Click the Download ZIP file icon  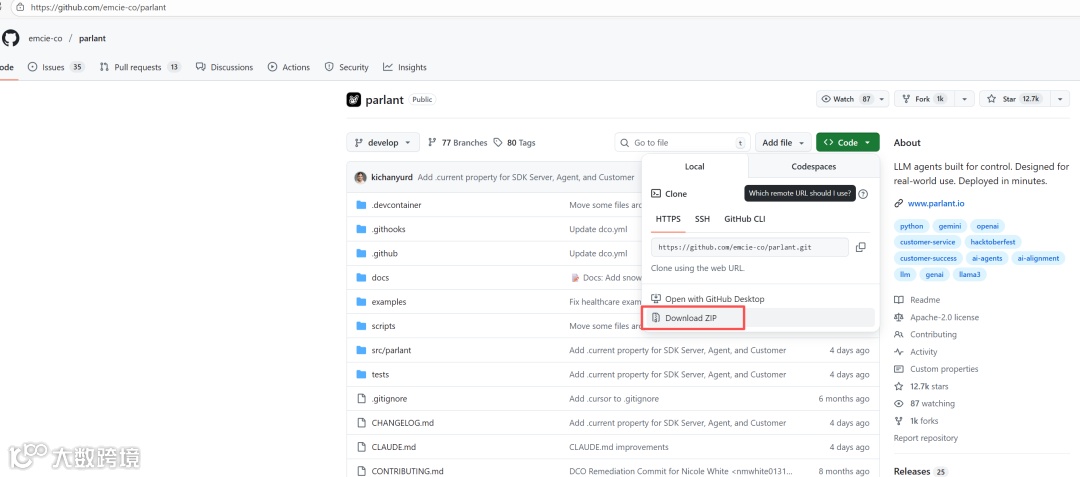coord(656,318)
